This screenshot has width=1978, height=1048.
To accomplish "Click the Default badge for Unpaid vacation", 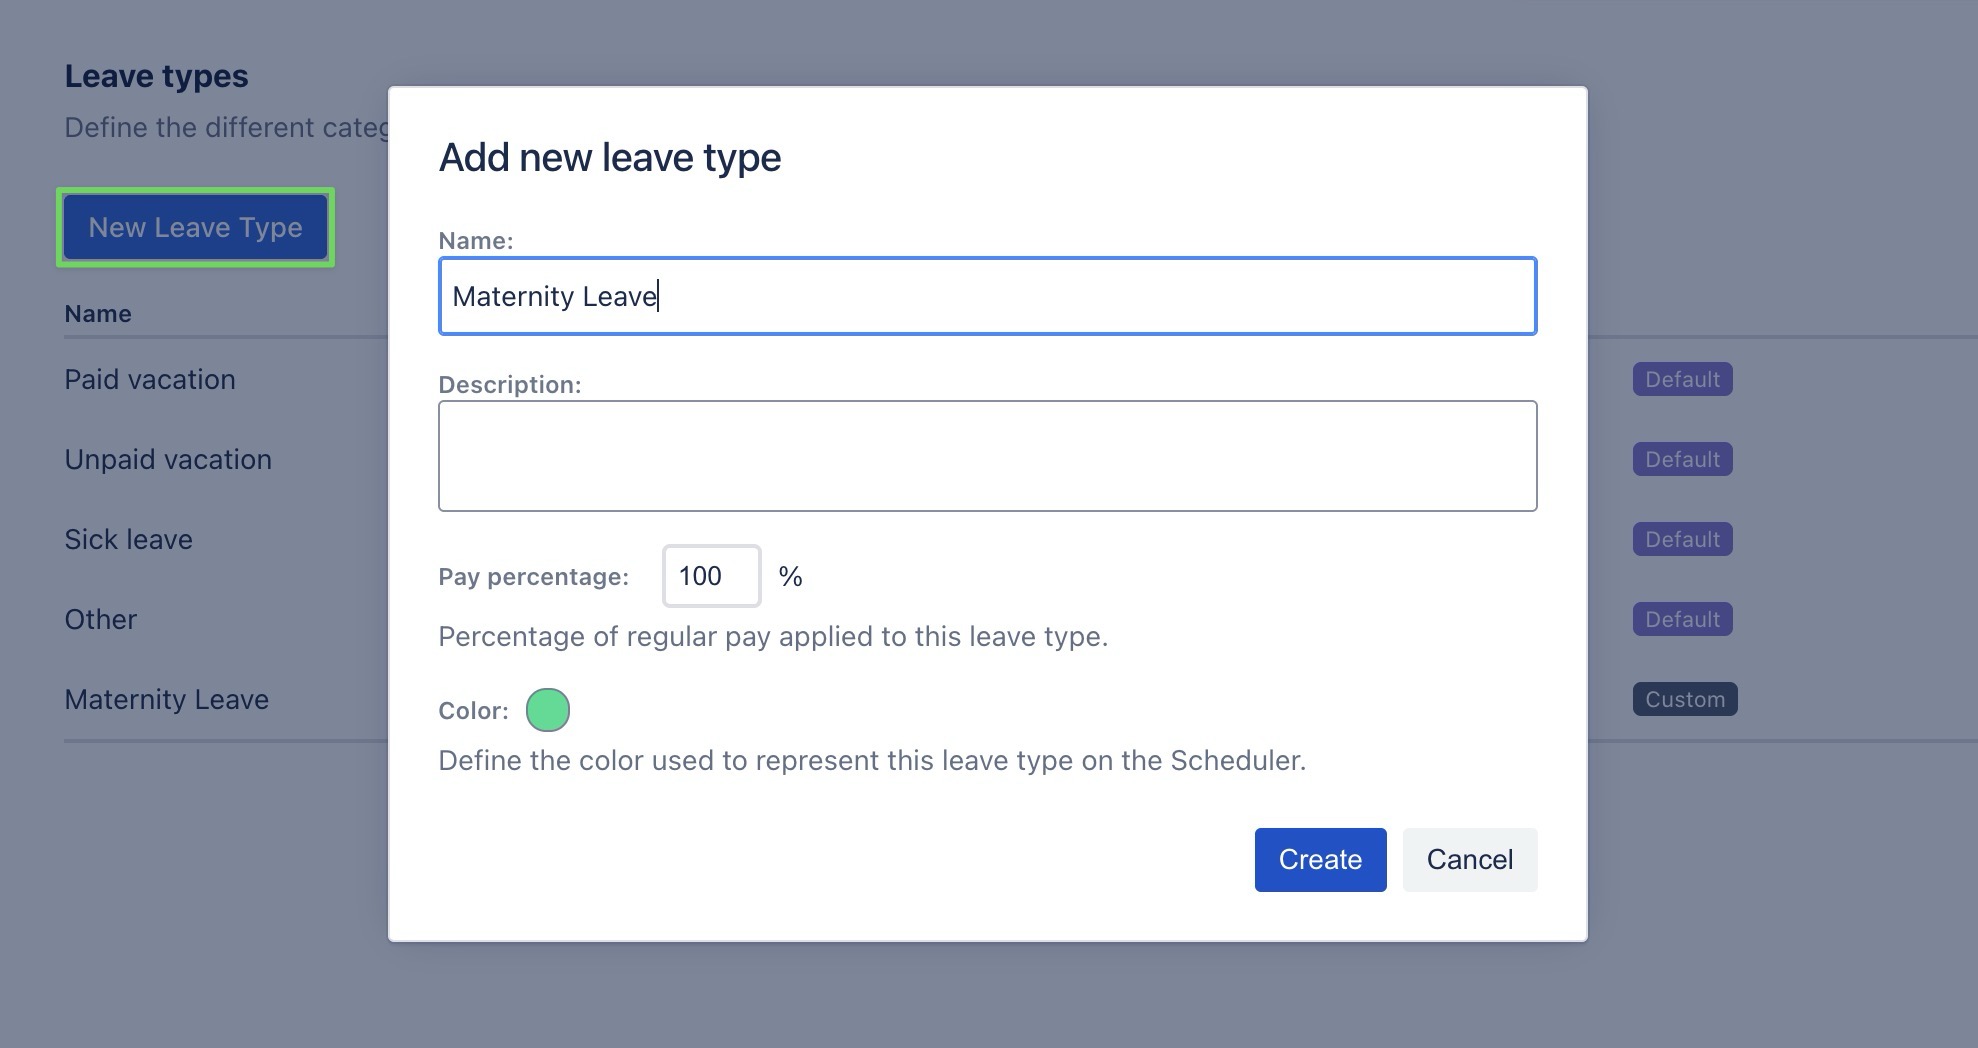I will (1682, 460).
